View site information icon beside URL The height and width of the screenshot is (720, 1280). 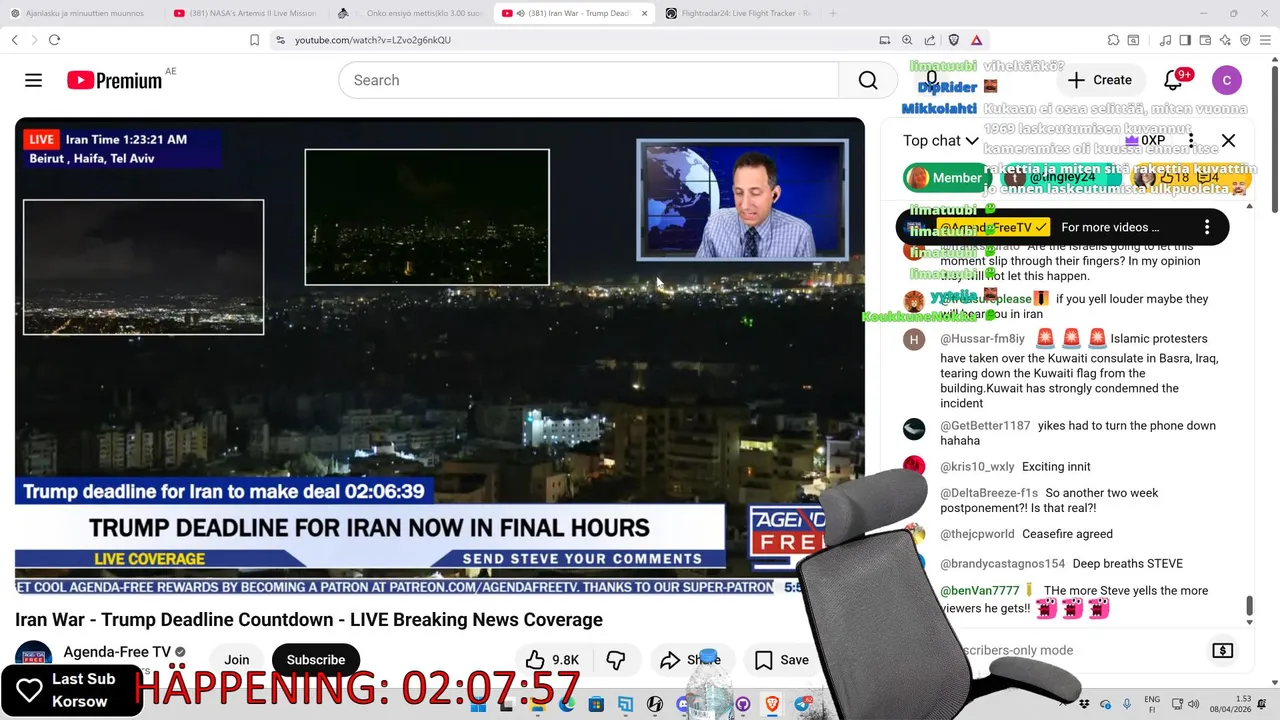(280, 40)
